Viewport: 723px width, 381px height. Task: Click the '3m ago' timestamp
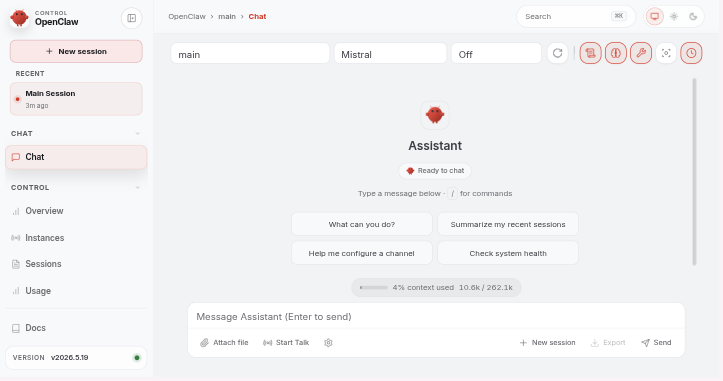pos(37,106)
